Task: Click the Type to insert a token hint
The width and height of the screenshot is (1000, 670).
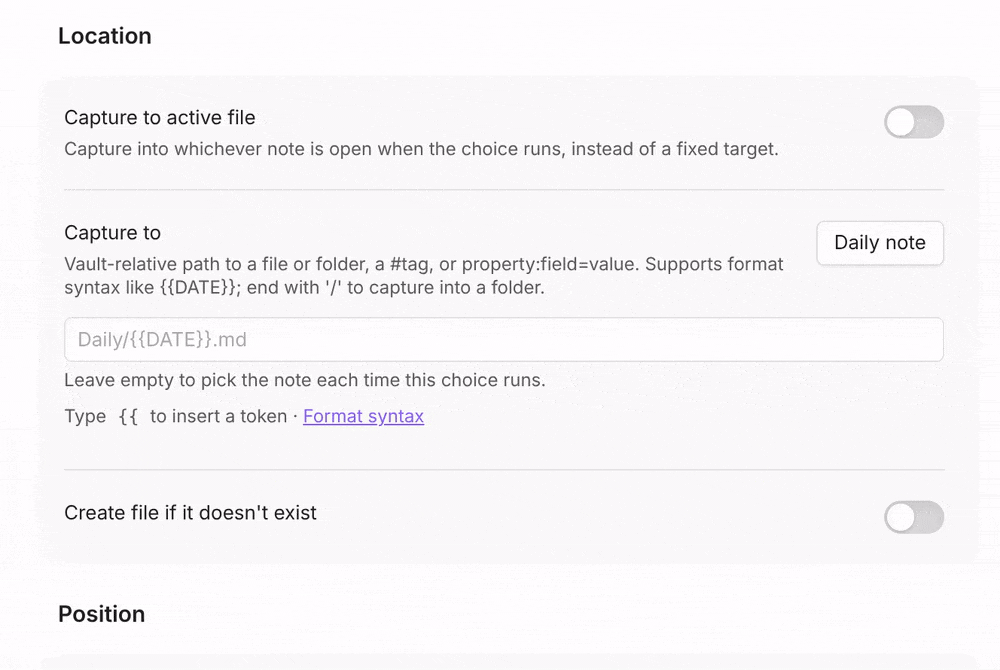Action: click(x=176, y=416)
